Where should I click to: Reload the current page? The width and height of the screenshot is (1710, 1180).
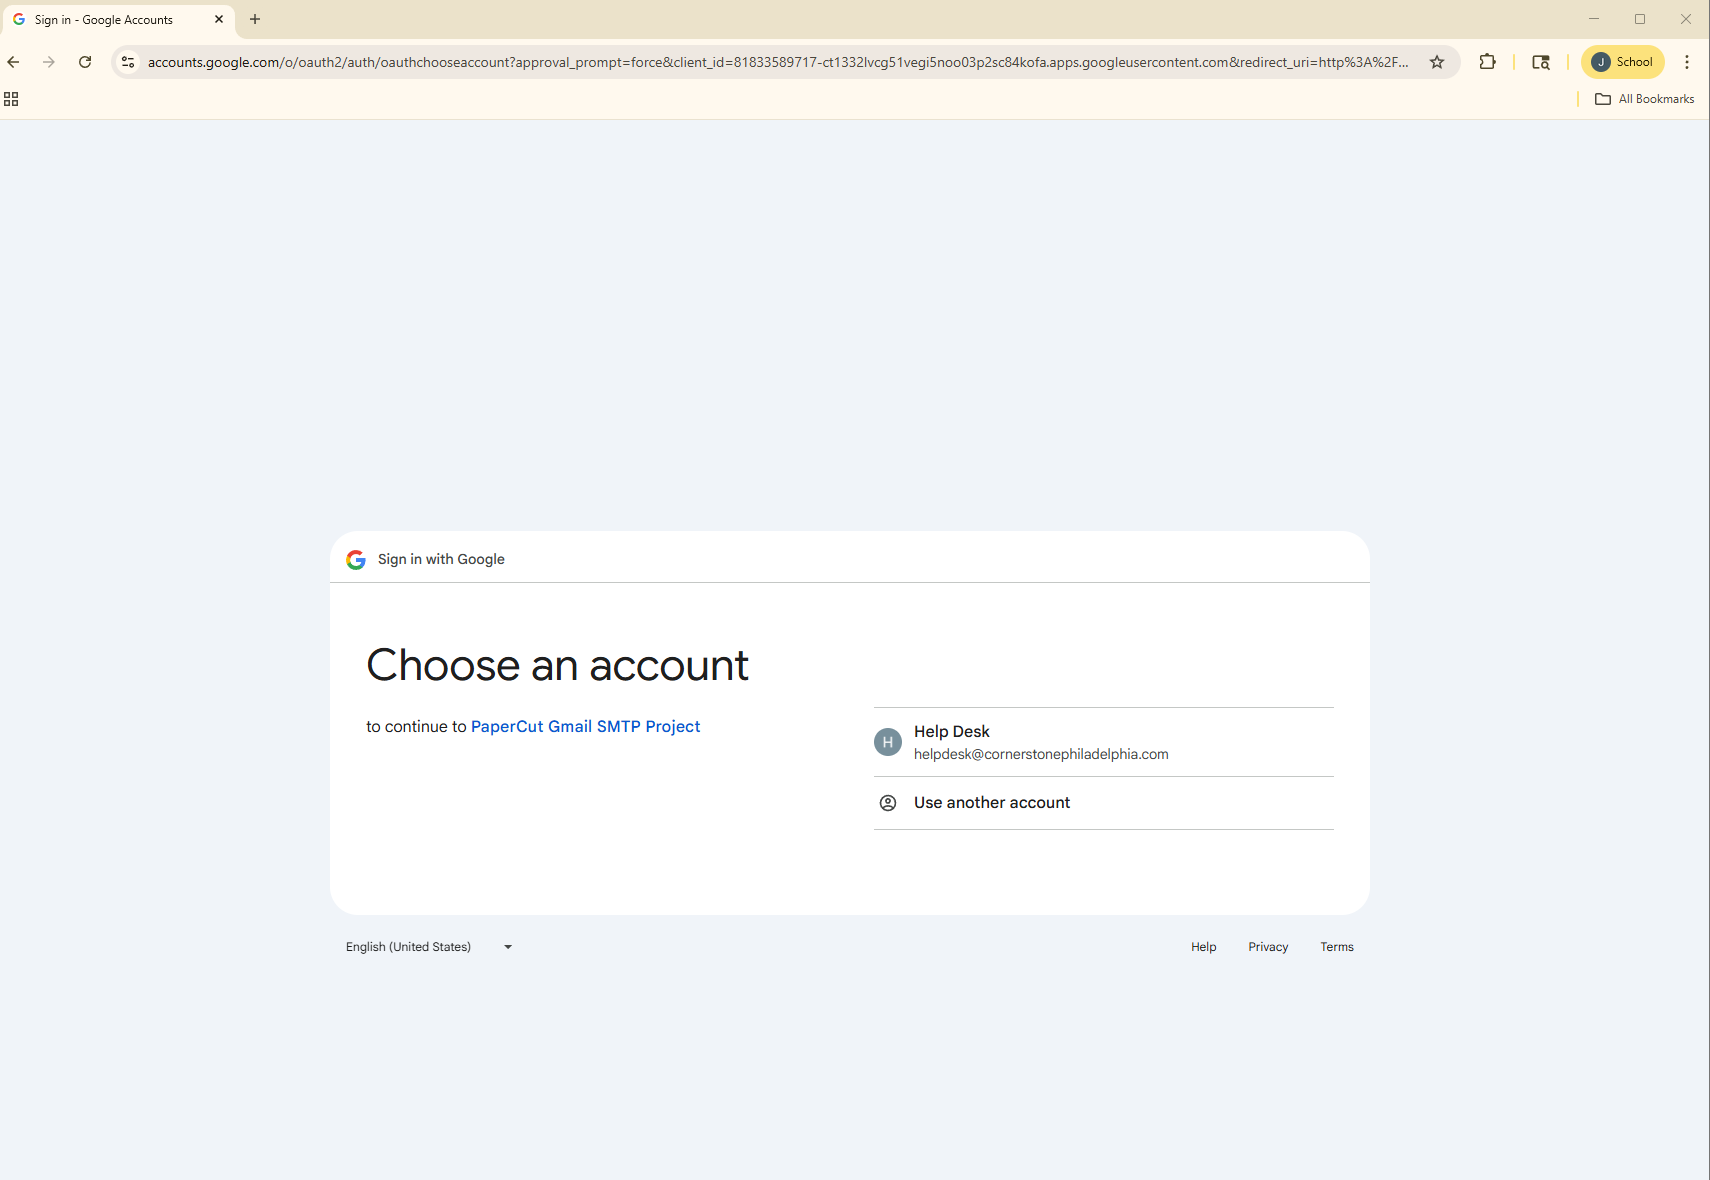click(85, 62)
